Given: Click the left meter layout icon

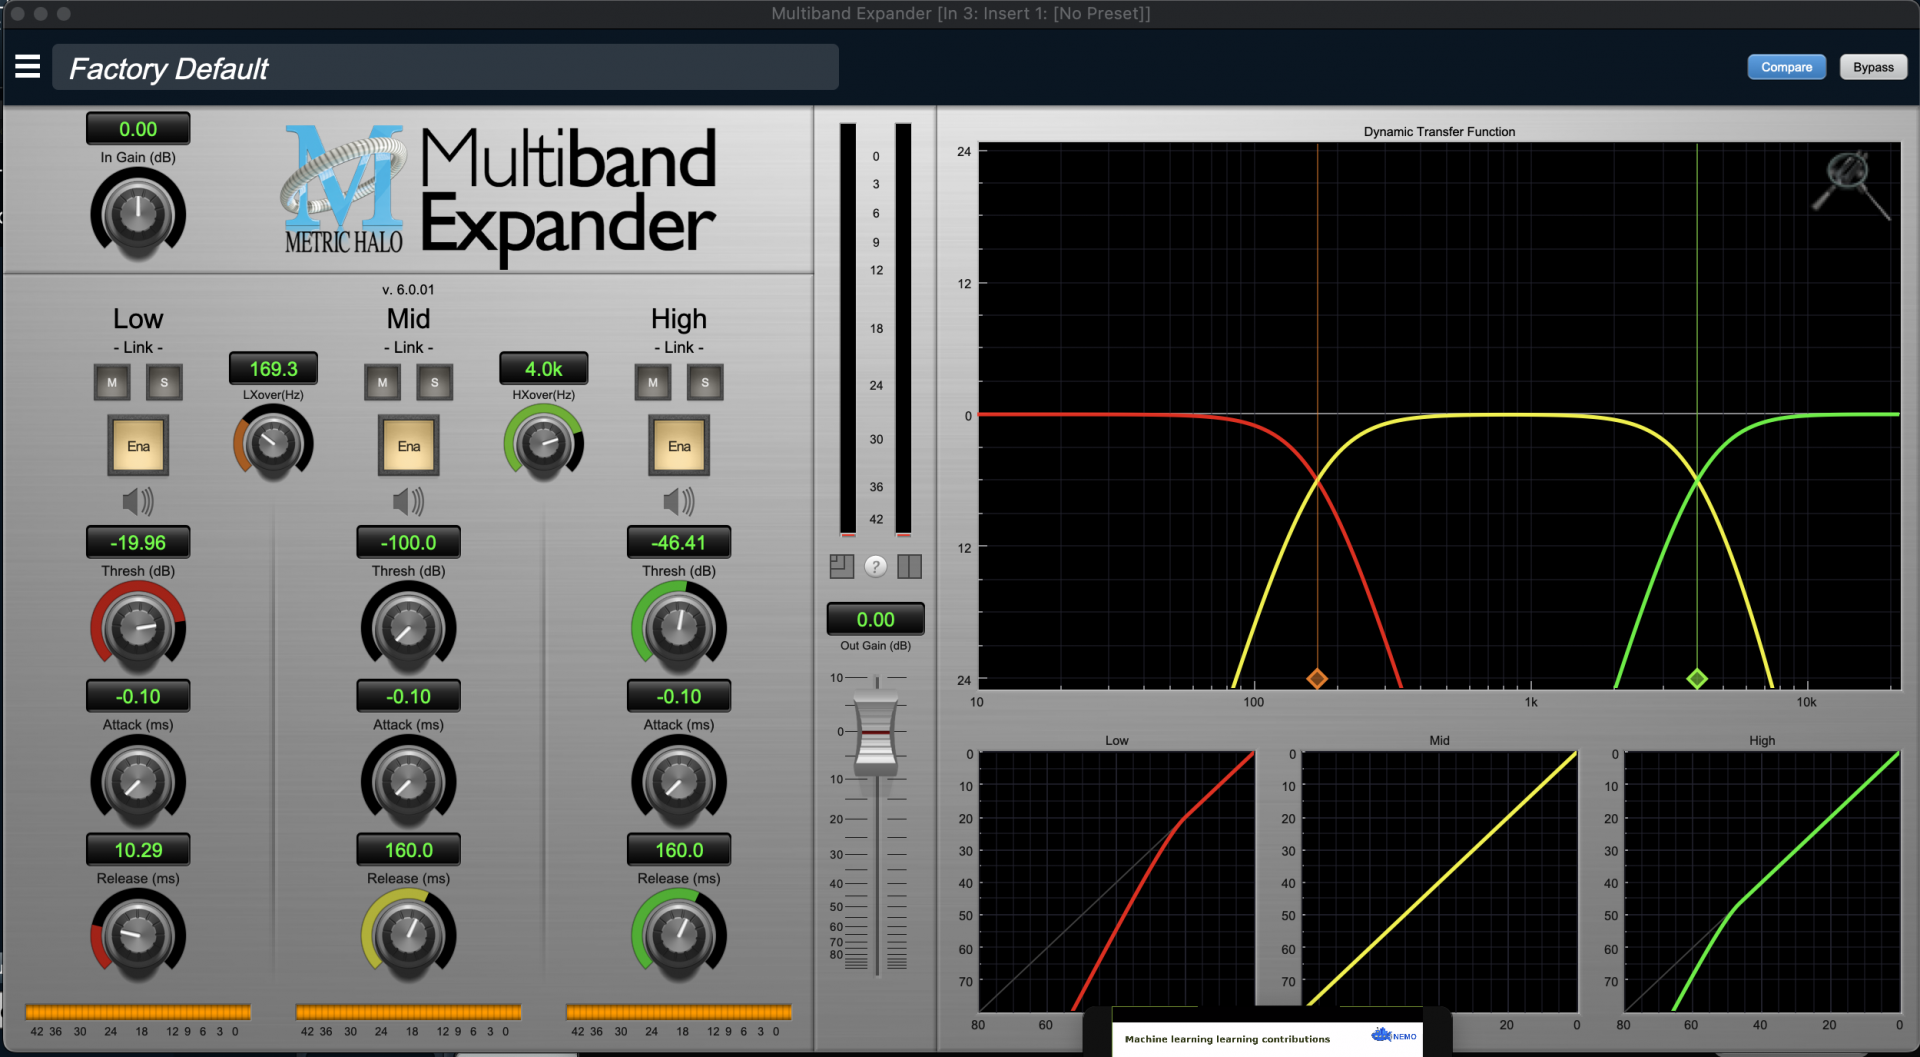Looking at the screenshot, I should 841,567.
